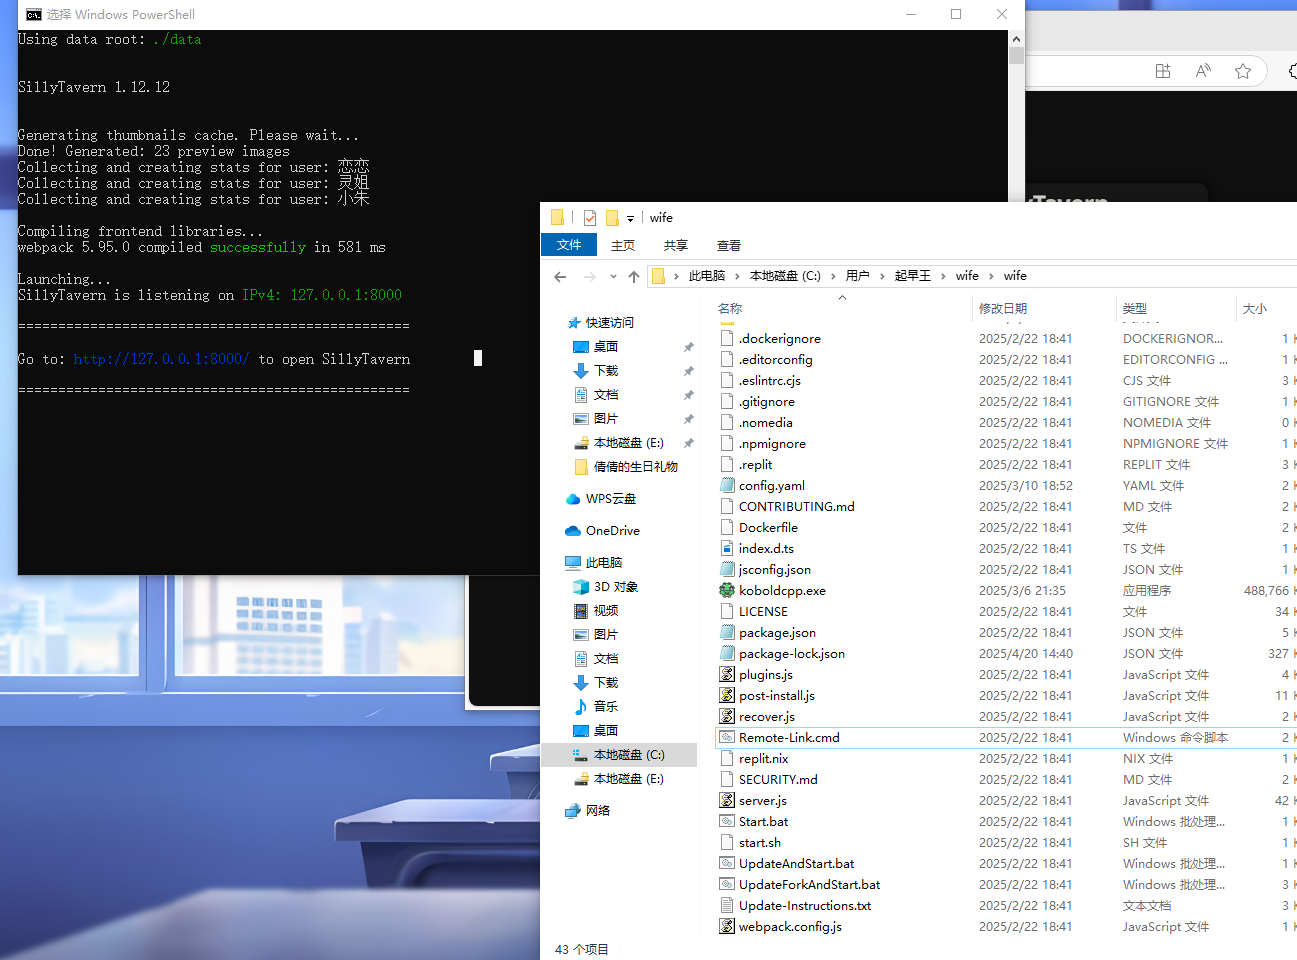This screenshot has width=1297, height=960.
Task: Select the start.sh file name
Action: point(760,842)
